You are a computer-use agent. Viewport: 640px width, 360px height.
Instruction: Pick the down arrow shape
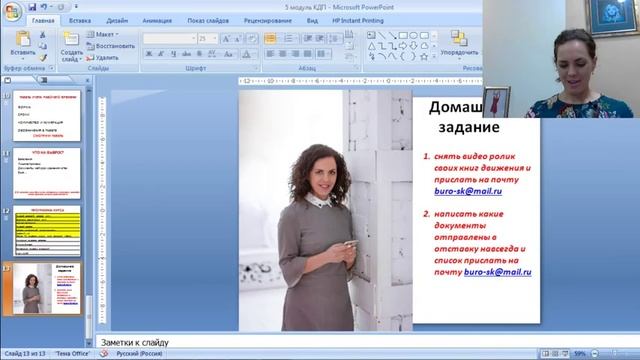(x=413, y=46)
